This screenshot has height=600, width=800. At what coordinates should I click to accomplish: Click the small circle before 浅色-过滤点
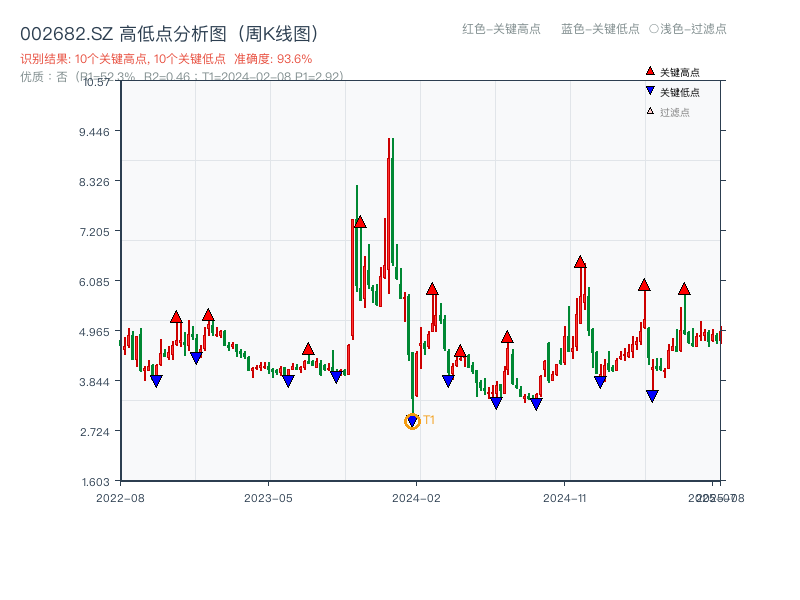[654, 29]
